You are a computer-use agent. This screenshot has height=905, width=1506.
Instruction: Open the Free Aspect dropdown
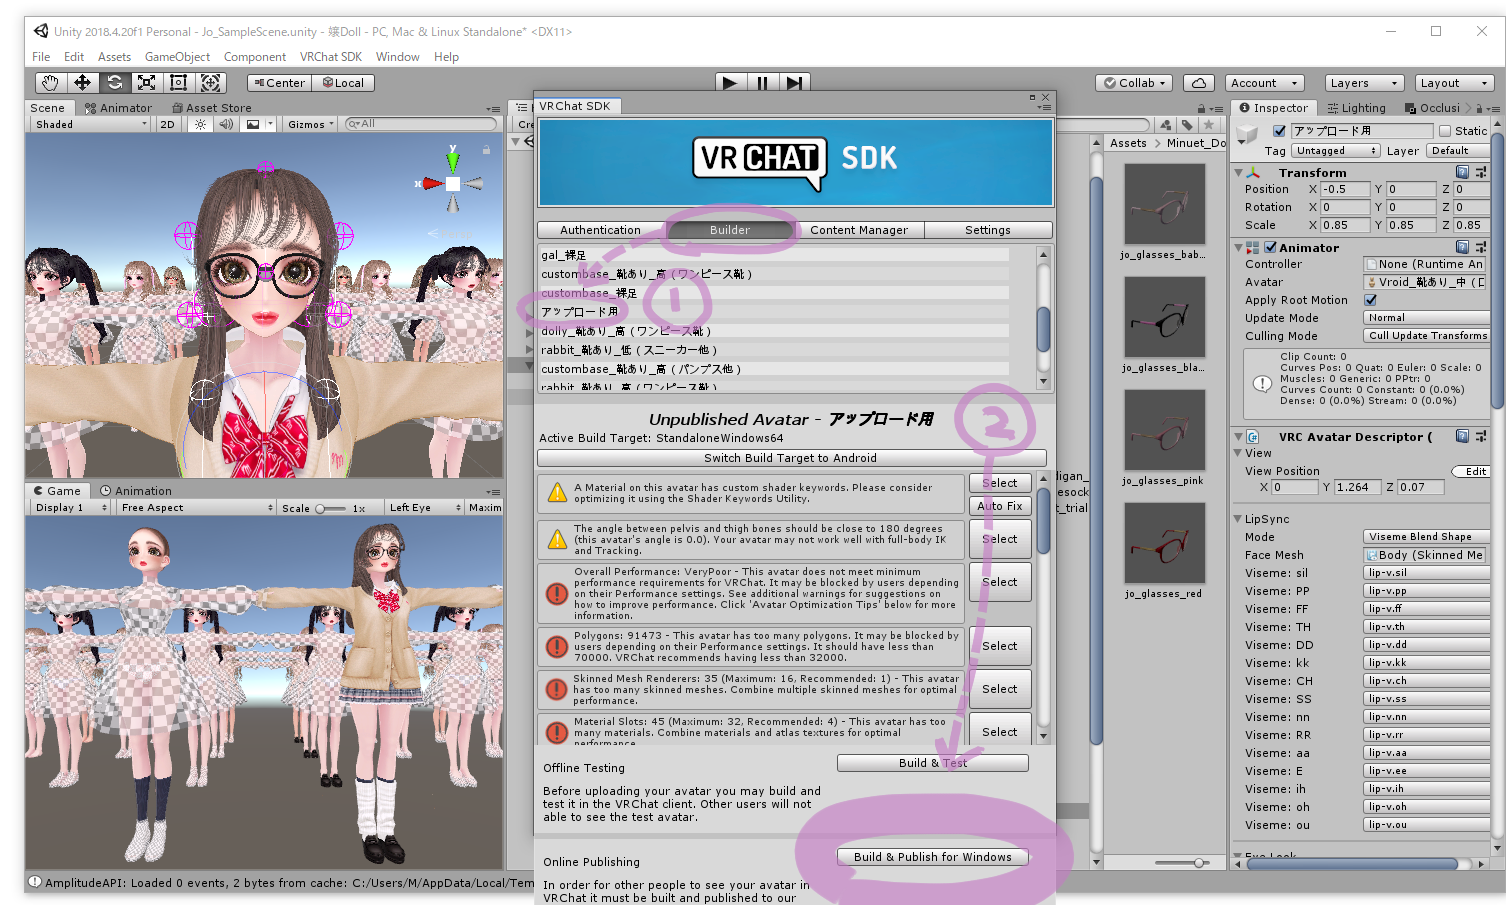click(196, 508)
